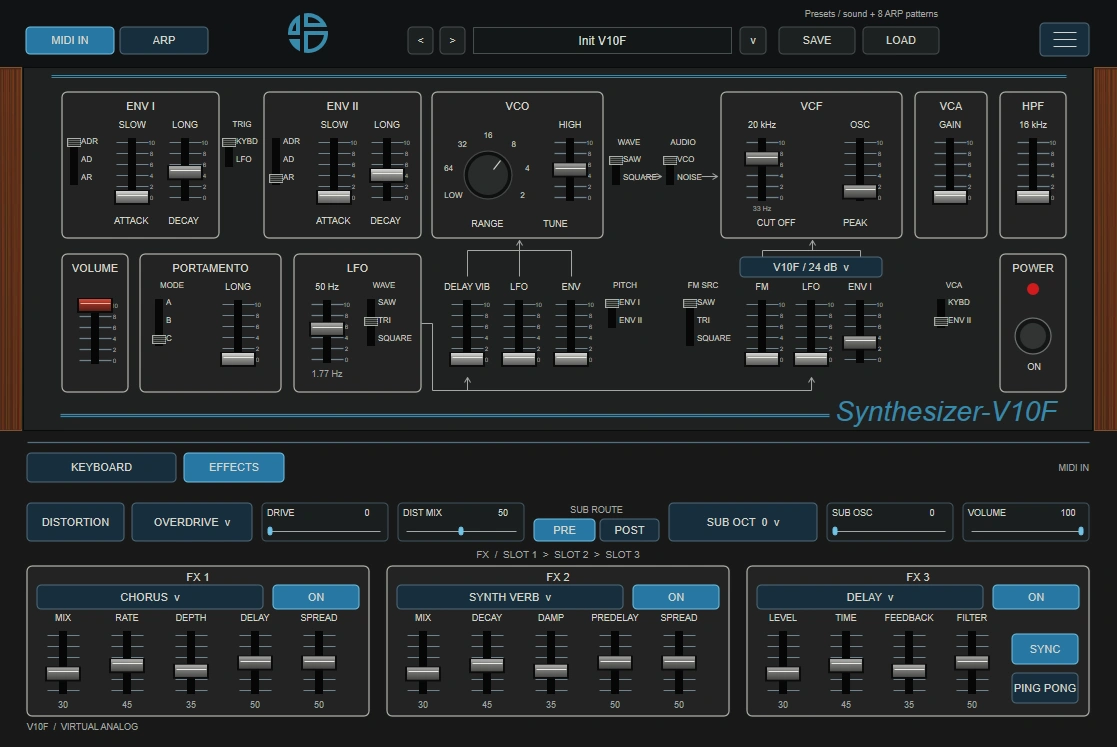
Task: Open the hamburger menu icon
Action: pos(1064,40)
